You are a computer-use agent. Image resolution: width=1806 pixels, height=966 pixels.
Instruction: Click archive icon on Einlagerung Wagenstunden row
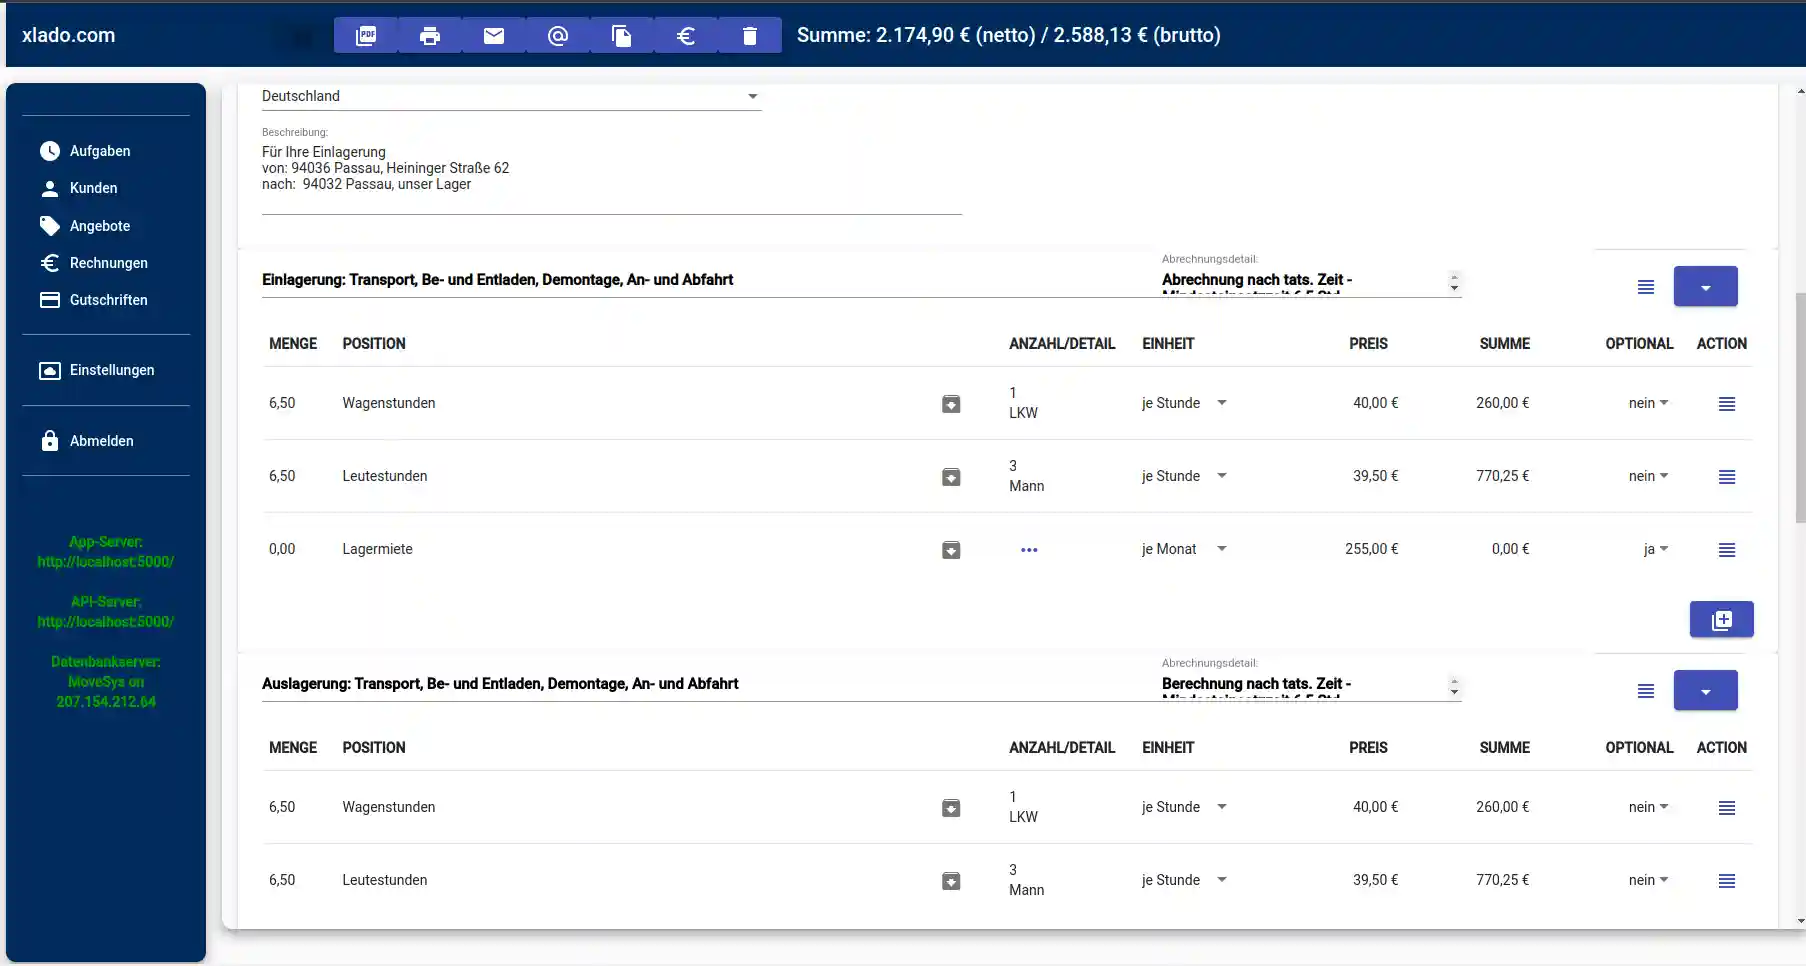(951, 404)
